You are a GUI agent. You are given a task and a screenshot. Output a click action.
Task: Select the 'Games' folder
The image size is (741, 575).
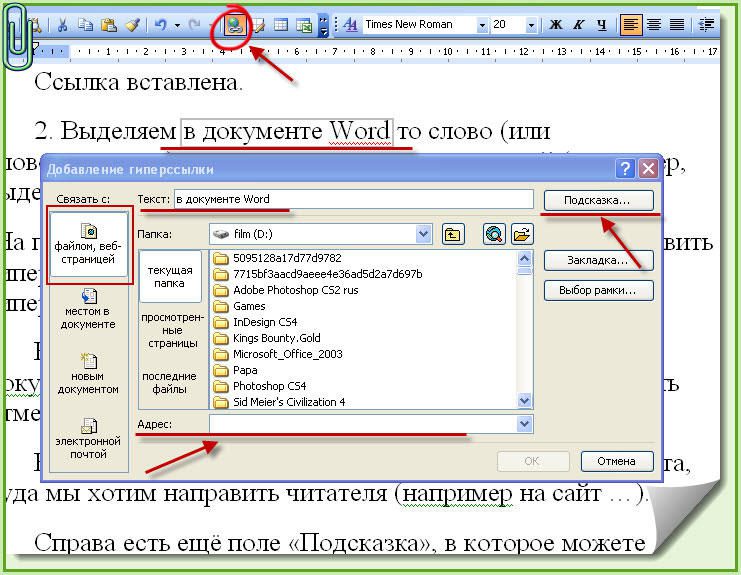(239, 306)
